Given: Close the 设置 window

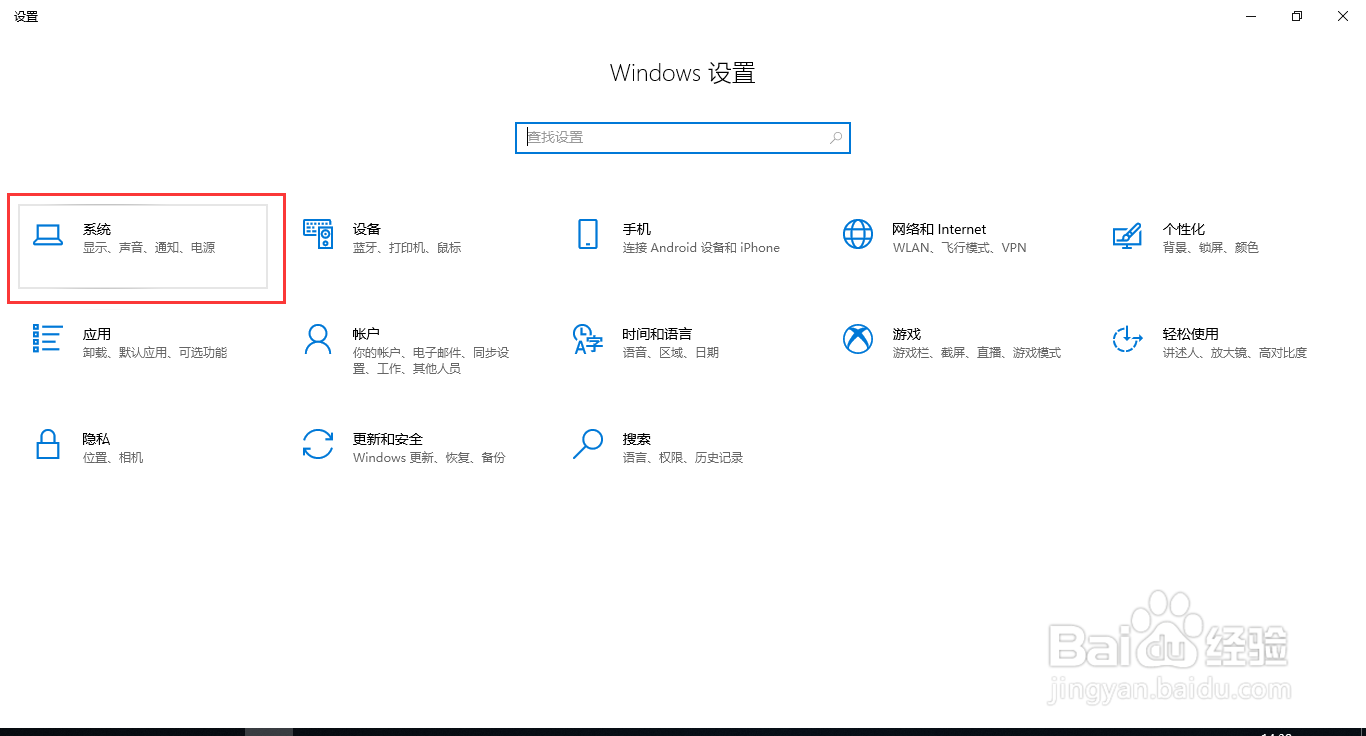Looking at the screenshot, I should [1343, 16].
